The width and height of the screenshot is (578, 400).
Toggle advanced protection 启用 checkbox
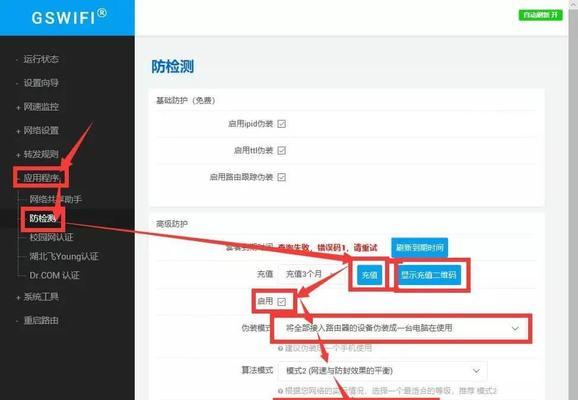(282, 302)
